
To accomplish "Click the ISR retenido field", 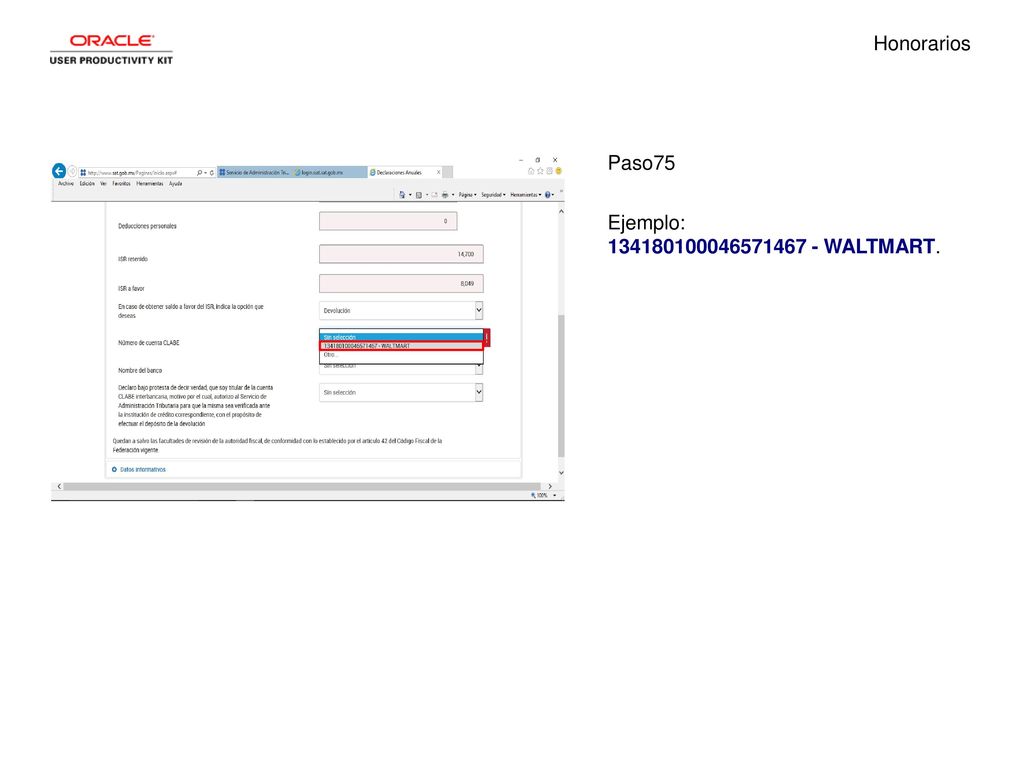I will point(401,254).
